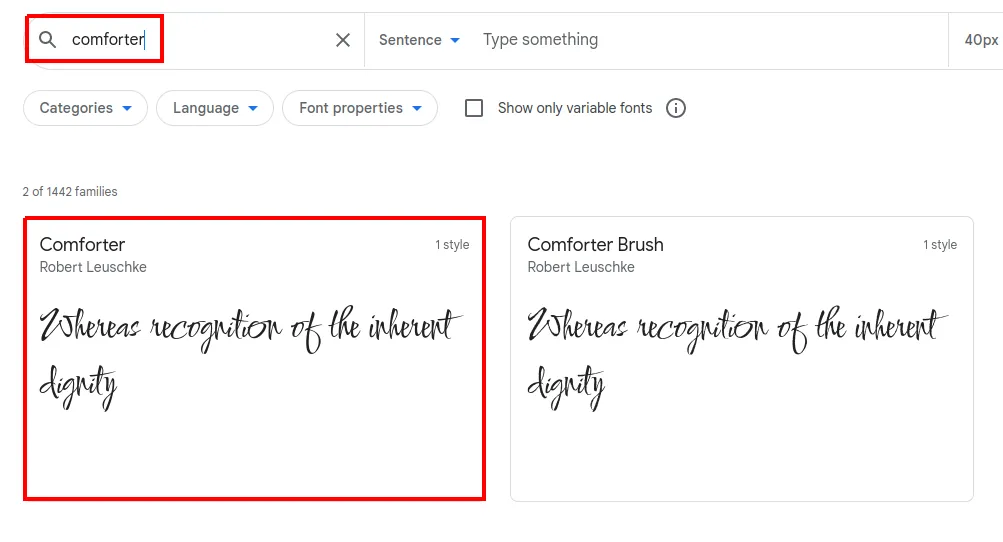Open the Language filter dropdown
This screenshot has width=1003, height=542.
tap(215, 108)
